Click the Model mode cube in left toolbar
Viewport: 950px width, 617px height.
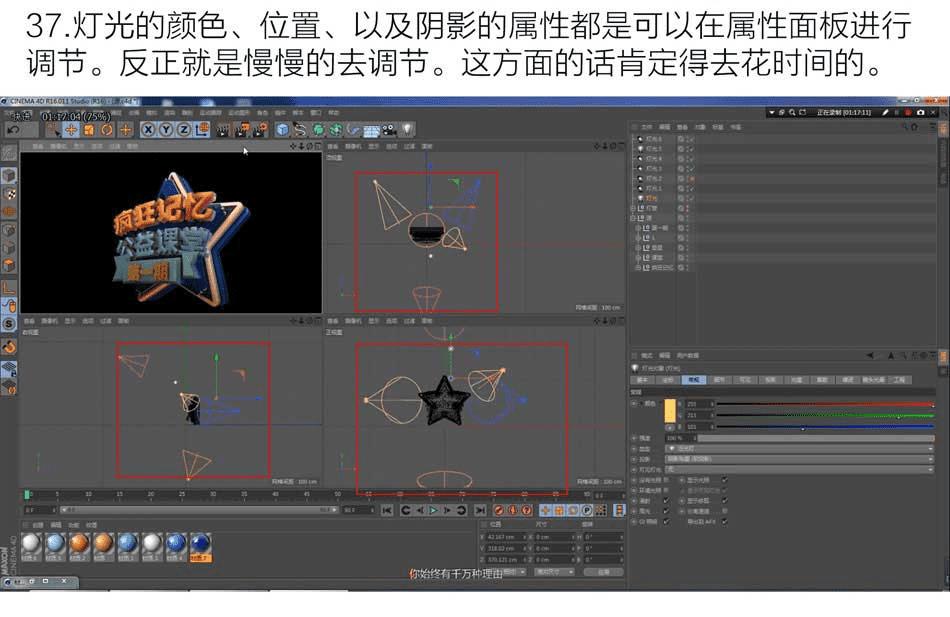(x=8, y=176)
